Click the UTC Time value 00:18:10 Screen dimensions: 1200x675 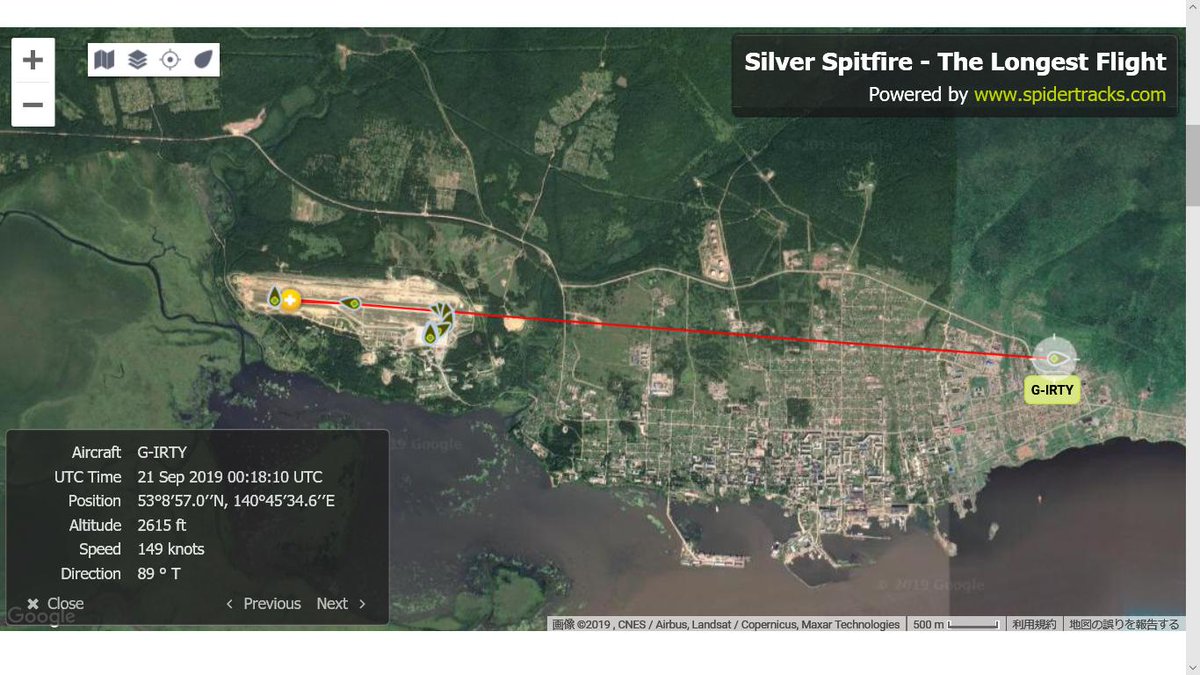pos(229,477)
